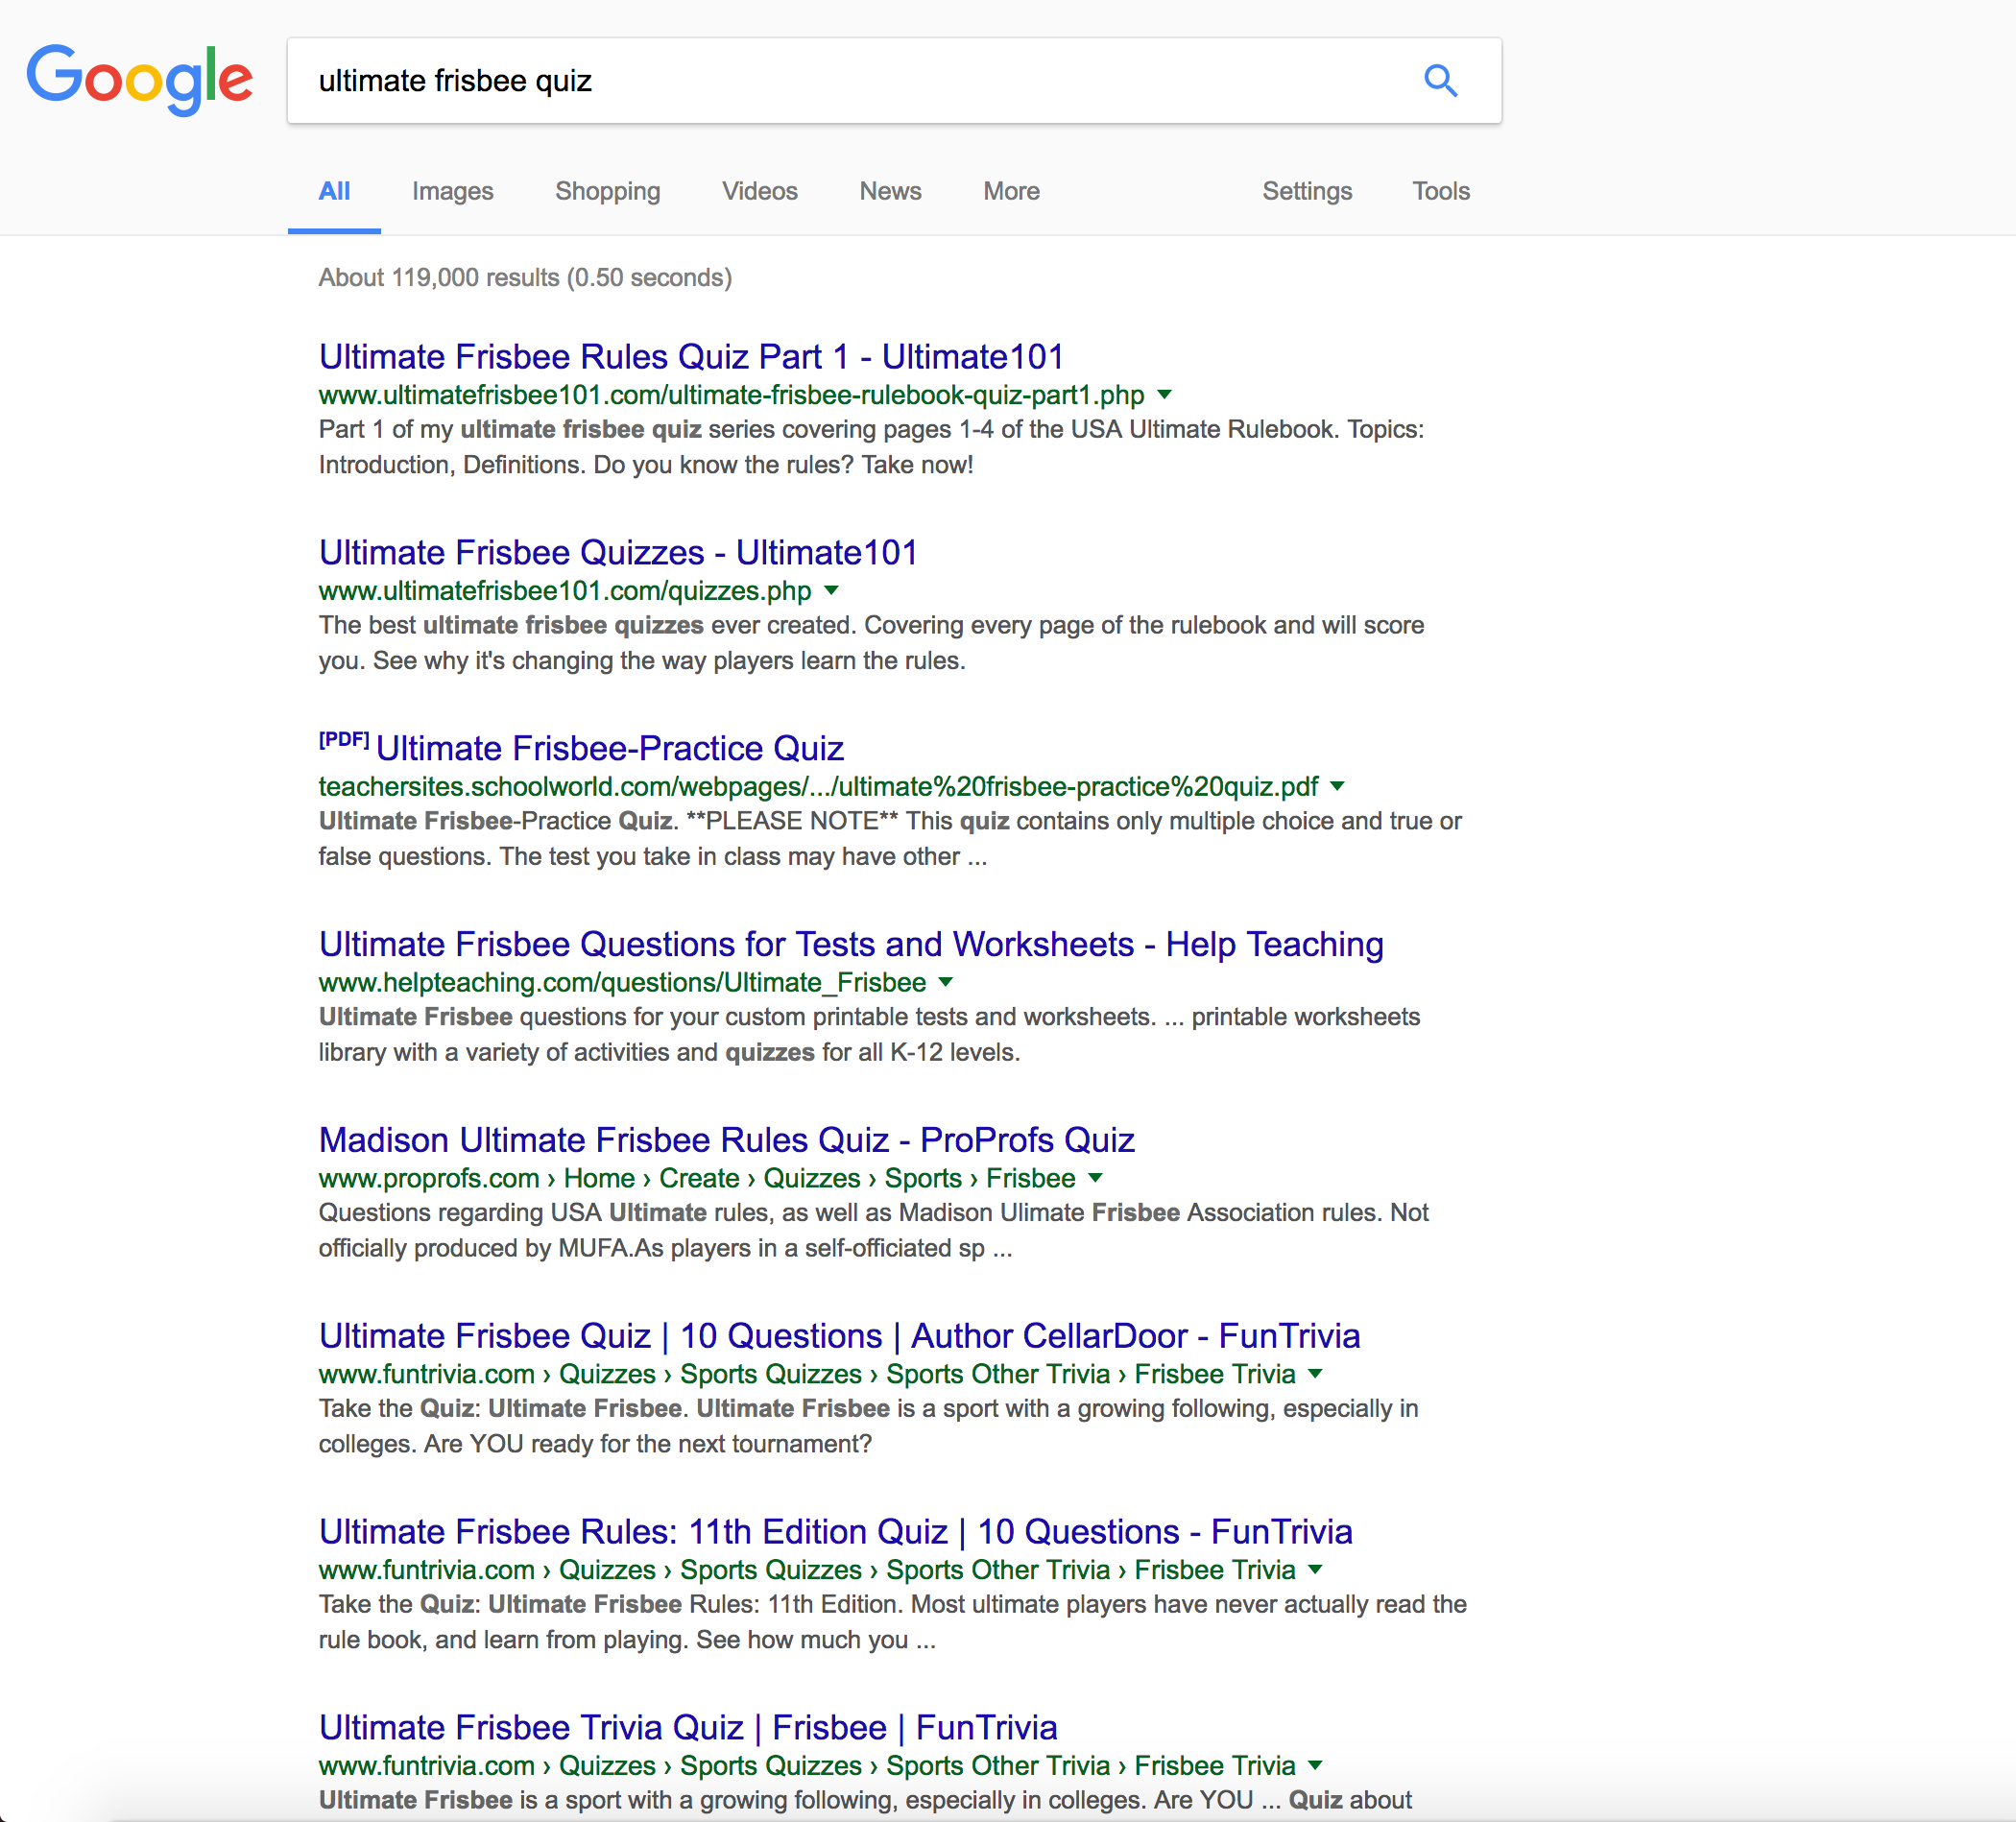Viewport: 2016px width, 1822px height.
Task: Open the Videos search tab
Action: (x=759, y=191)
